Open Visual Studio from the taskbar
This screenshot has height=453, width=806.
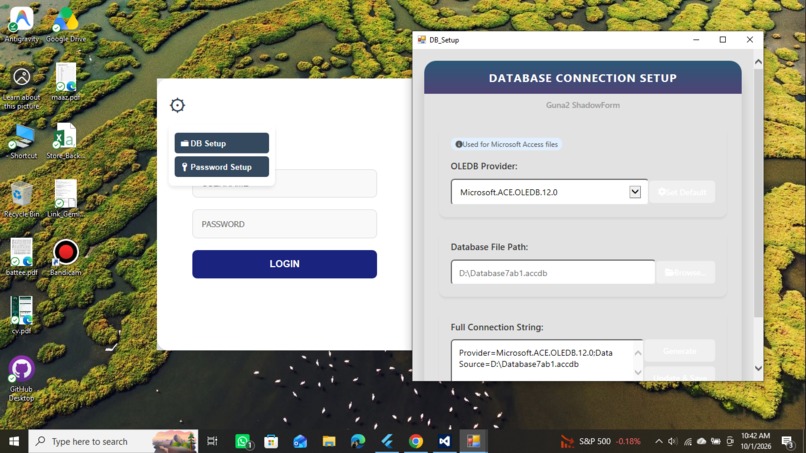click(x=445, y=441)
